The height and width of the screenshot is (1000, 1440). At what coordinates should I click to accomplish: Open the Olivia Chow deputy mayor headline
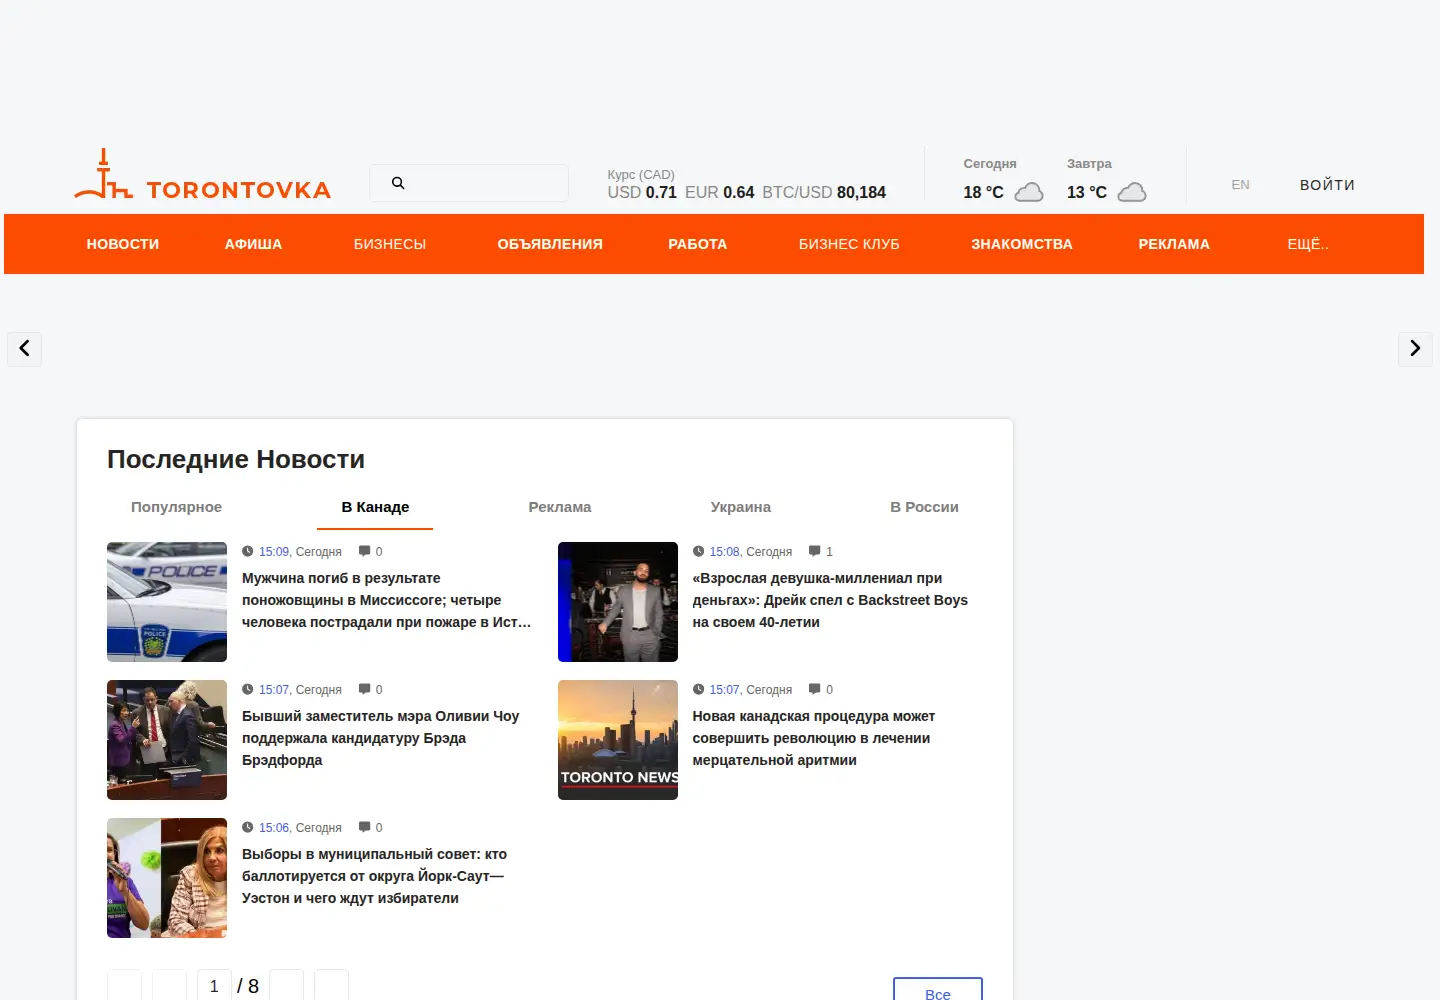click(x=381, y=738)
